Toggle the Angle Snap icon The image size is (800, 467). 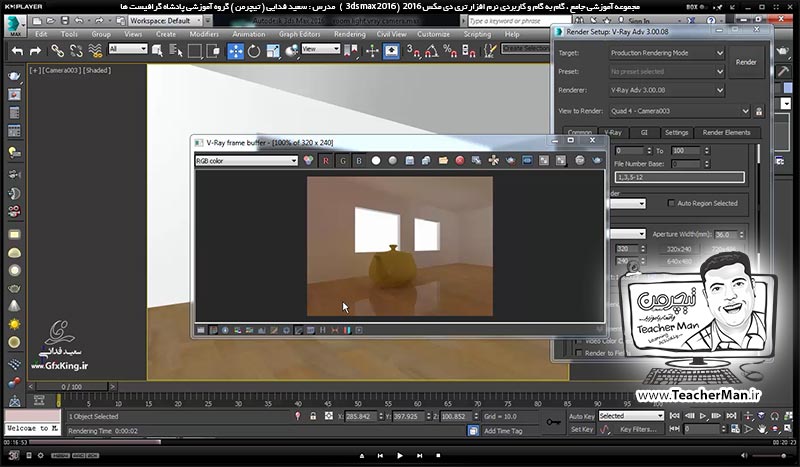point(431,51)
